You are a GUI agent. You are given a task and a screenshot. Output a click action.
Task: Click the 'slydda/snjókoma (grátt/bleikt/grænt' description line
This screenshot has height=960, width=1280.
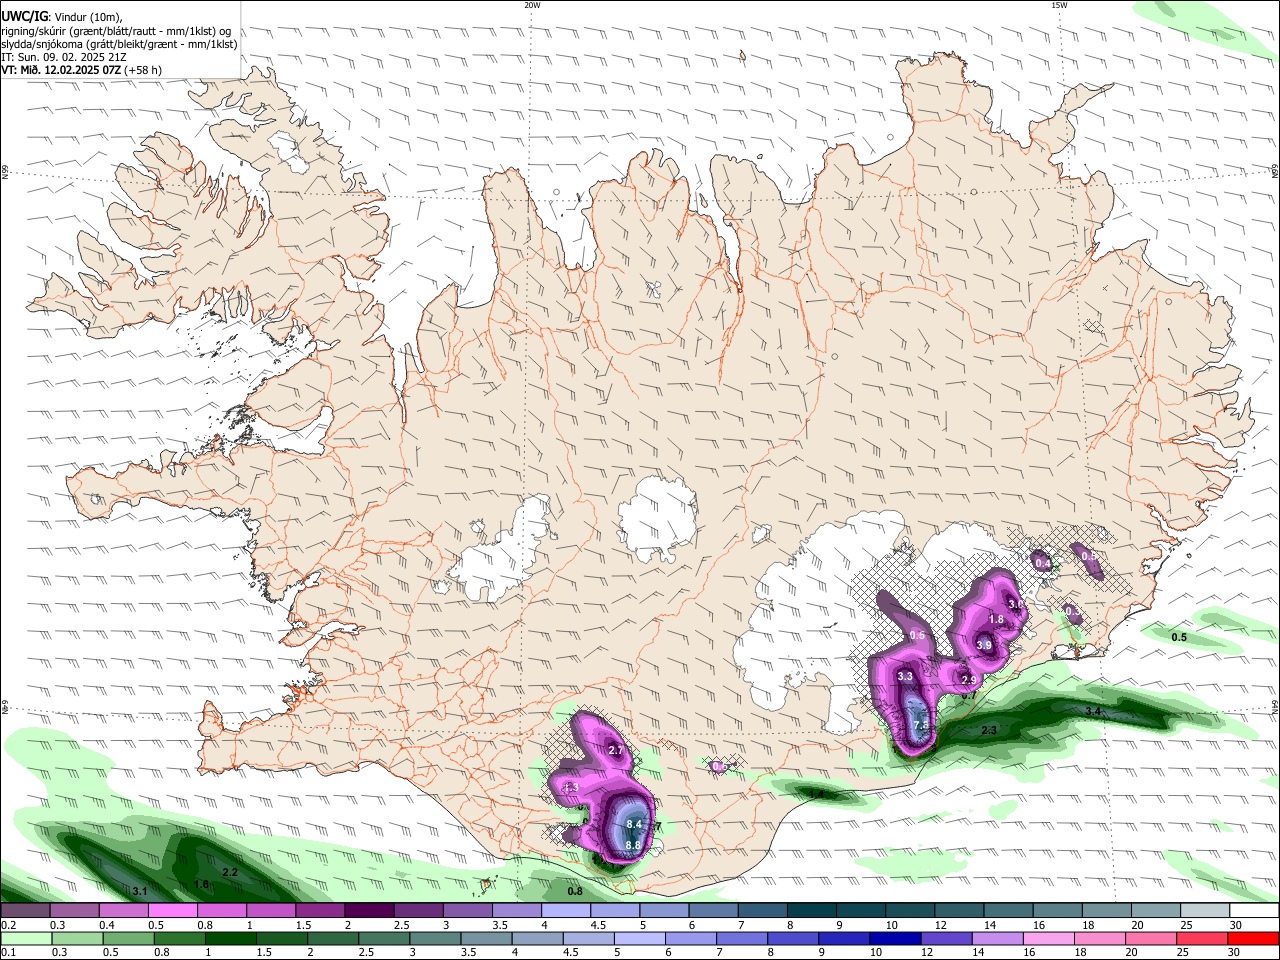click(119, 44)
